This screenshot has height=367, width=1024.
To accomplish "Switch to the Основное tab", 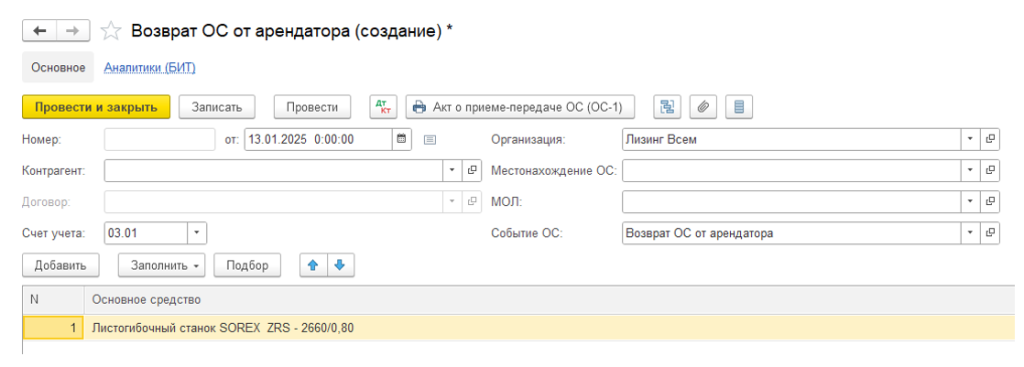I will tap(58, 67).
